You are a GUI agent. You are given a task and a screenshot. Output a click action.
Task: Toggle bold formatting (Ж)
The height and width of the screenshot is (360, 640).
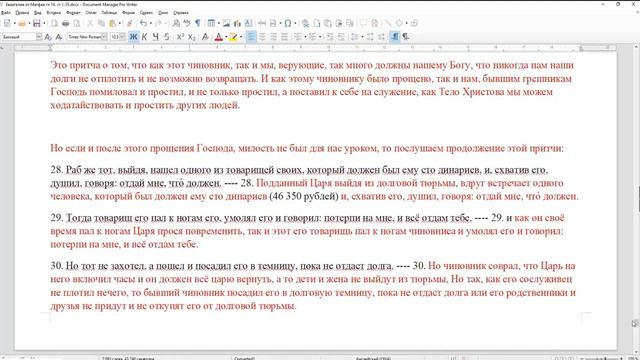click(133, 37)
